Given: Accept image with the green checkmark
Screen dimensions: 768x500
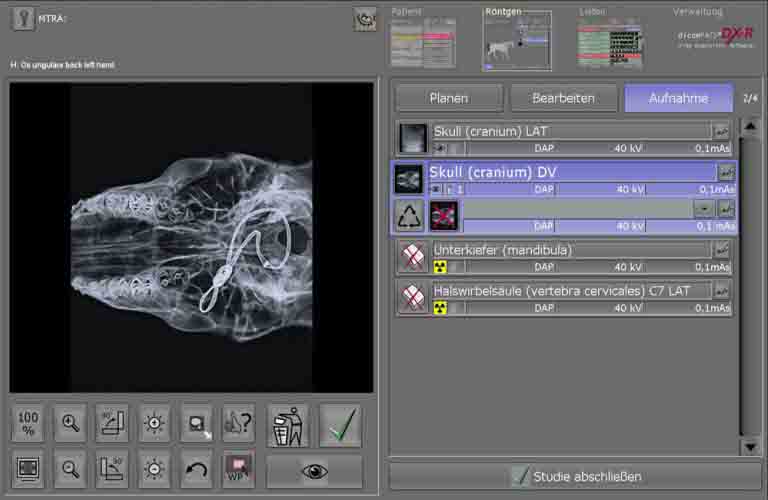Looking at the screenshot, I should point(340,425).
